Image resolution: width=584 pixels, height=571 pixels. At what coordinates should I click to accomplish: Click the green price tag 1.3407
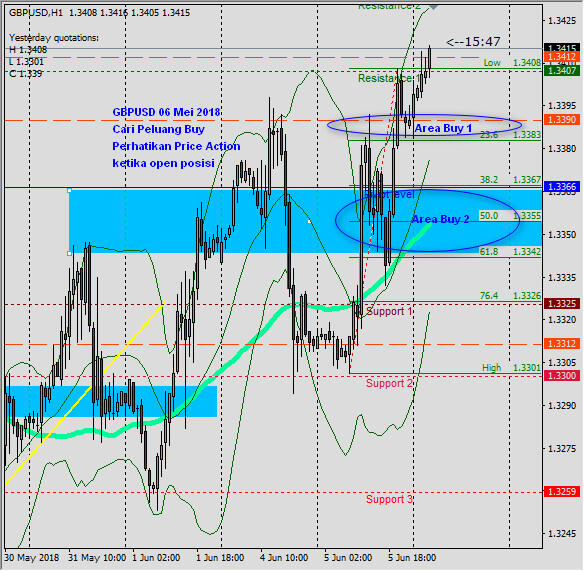click(x=562, y=70)
